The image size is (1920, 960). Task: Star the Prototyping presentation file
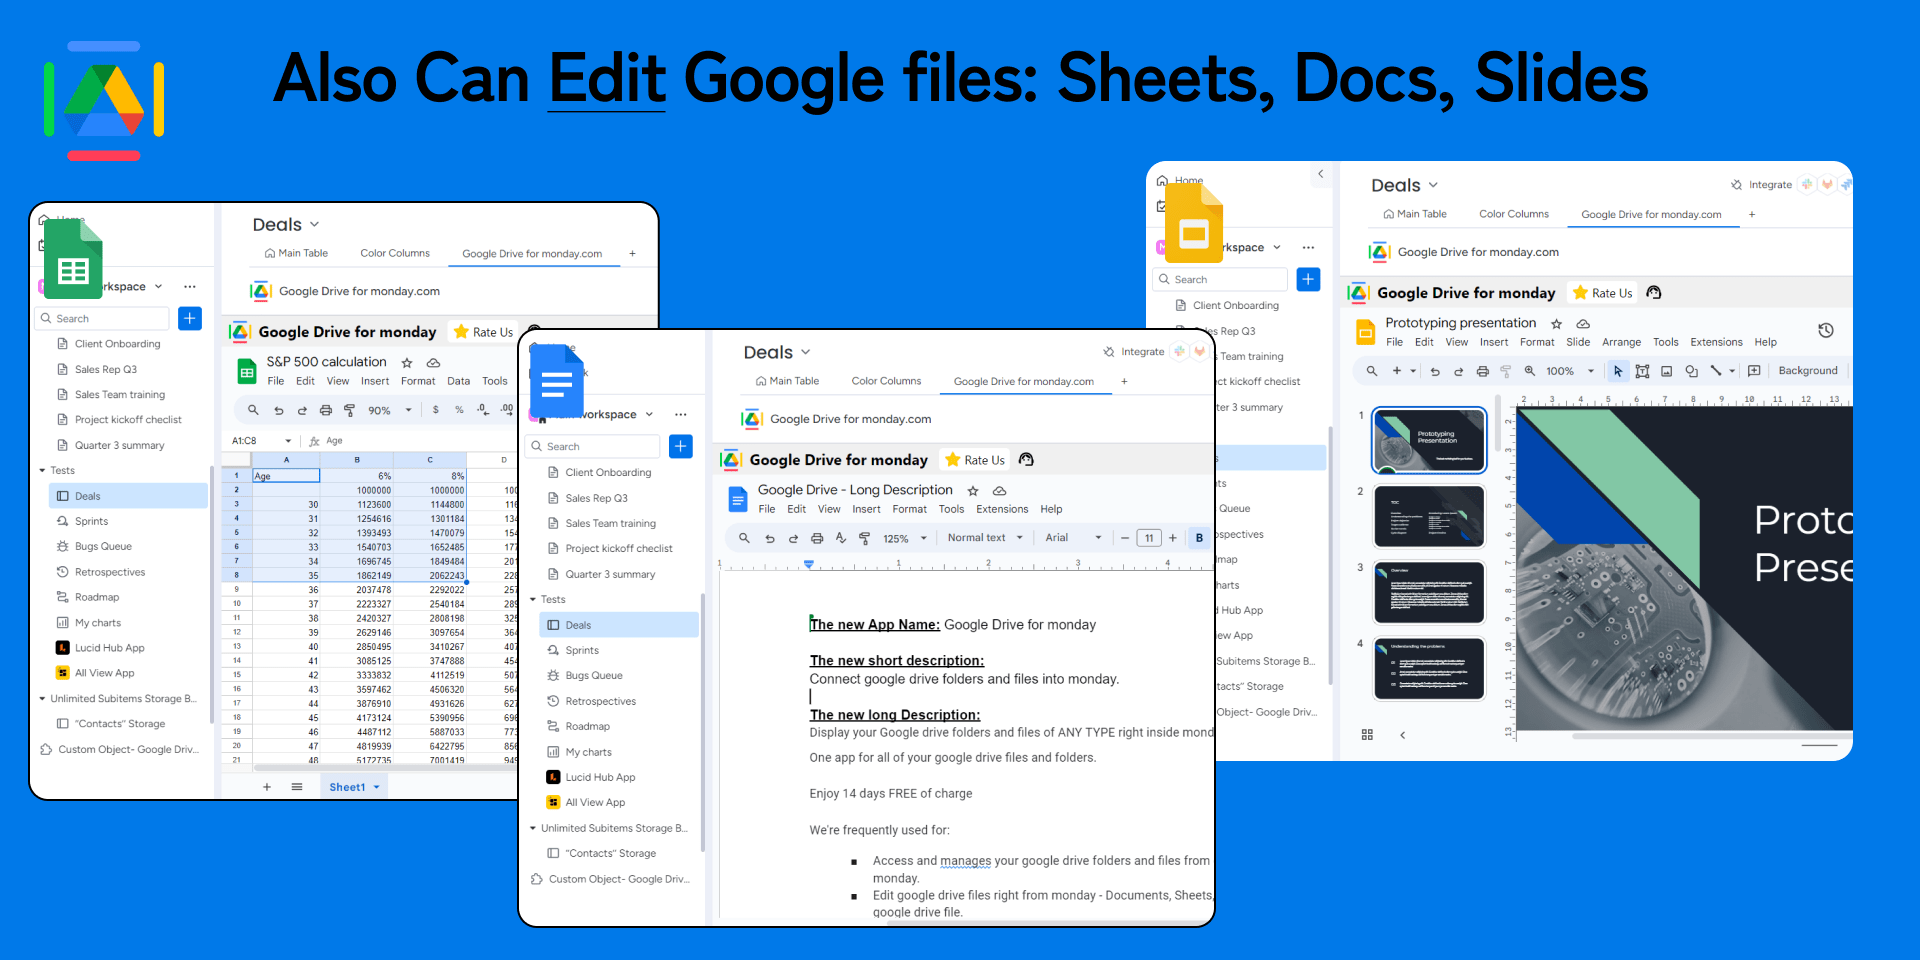tap(1556, 324)
